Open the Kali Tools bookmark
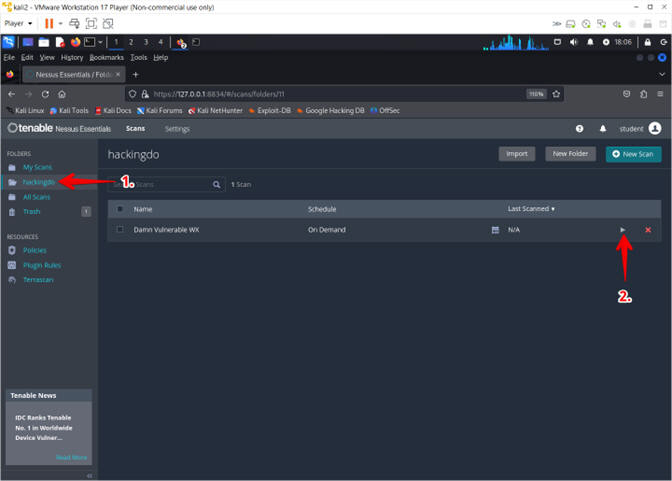Screen dimensions: 672x481 pos(69,111)
